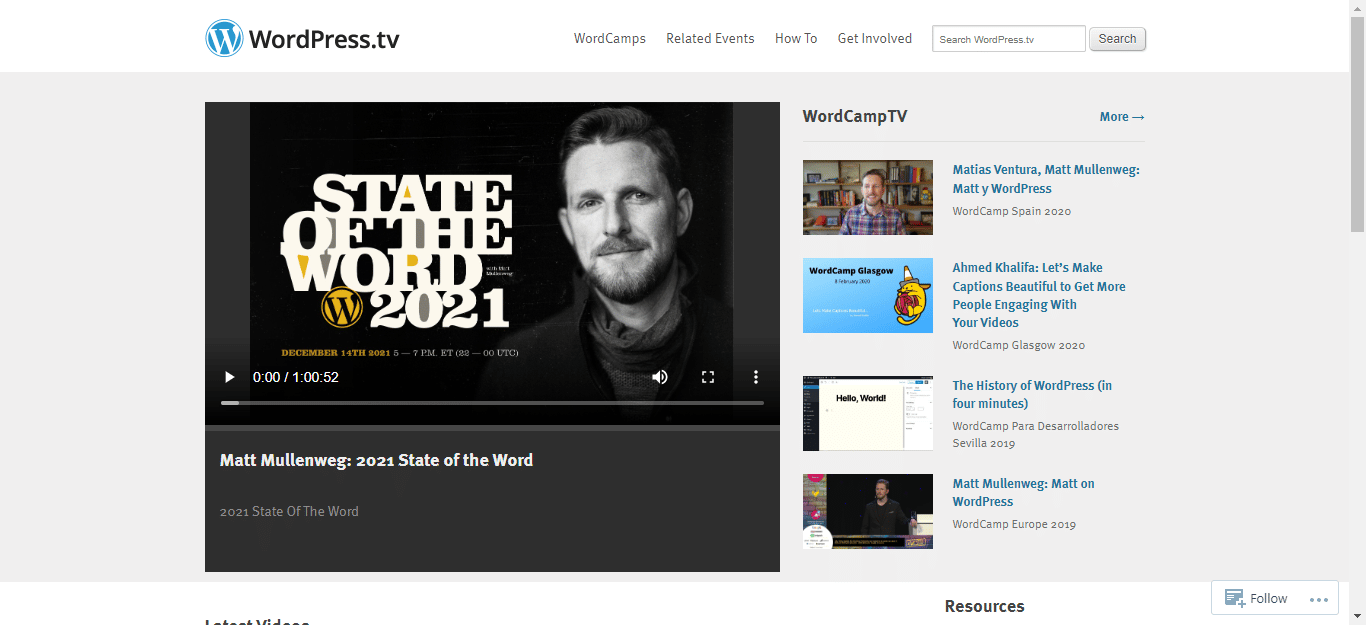Click the Search WordPress.tv input field
This screenshot has height=625, width=1366.
(1009, 39)
